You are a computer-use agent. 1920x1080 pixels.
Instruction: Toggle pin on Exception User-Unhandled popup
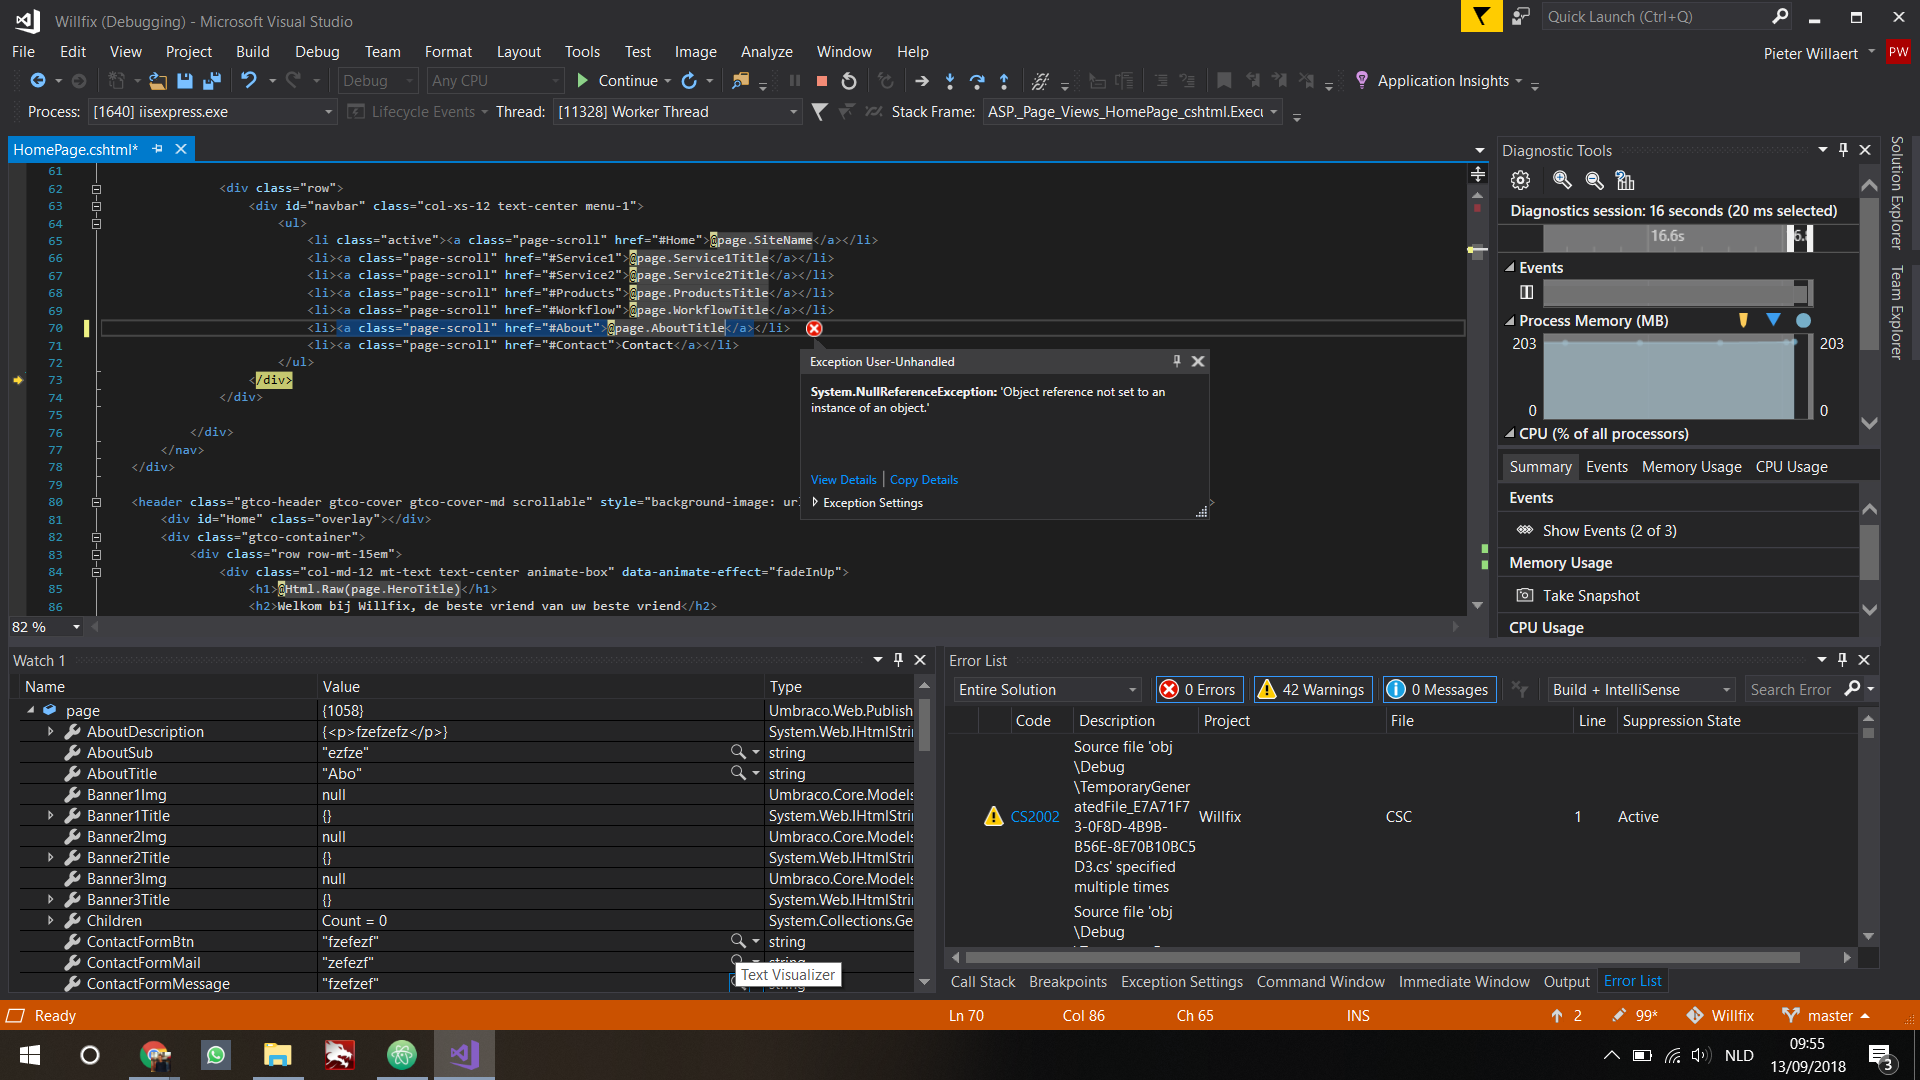coord(1176,361)
